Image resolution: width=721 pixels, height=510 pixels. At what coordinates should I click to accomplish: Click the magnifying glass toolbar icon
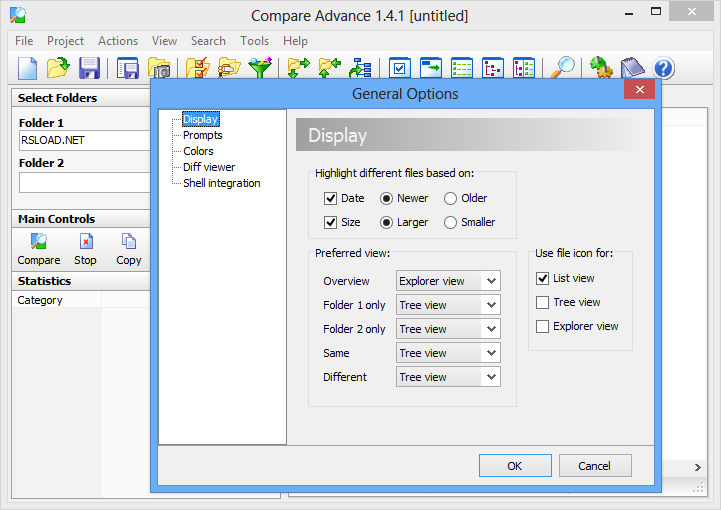pyautogui.click(x=564, y=68)
